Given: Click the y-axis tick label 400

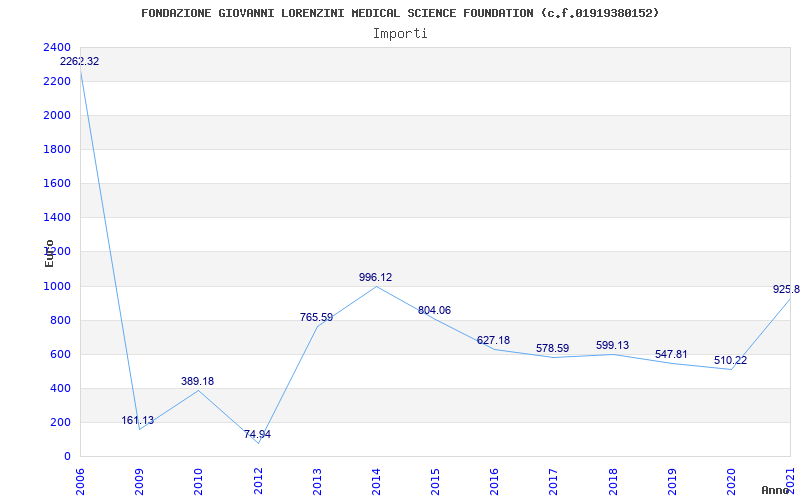Looking at the screenshot, I should tap(61, 388).
